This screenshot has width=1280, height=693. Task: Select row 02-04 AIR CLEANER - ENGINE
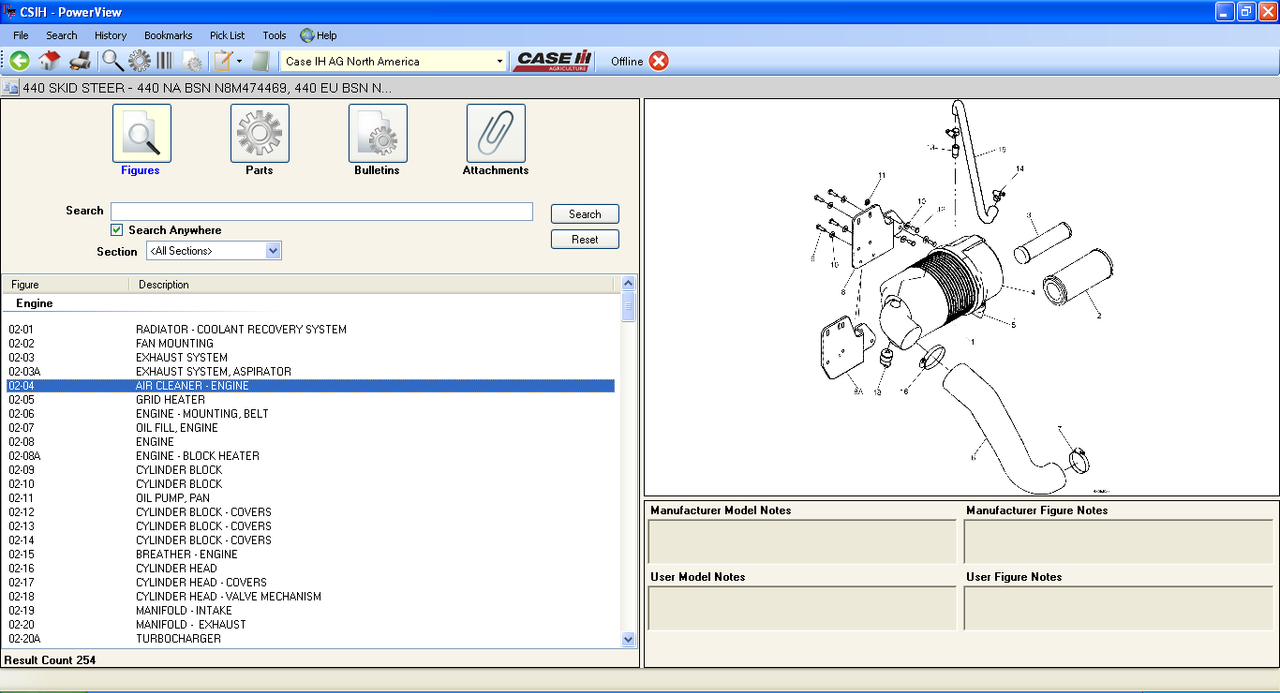310,386
